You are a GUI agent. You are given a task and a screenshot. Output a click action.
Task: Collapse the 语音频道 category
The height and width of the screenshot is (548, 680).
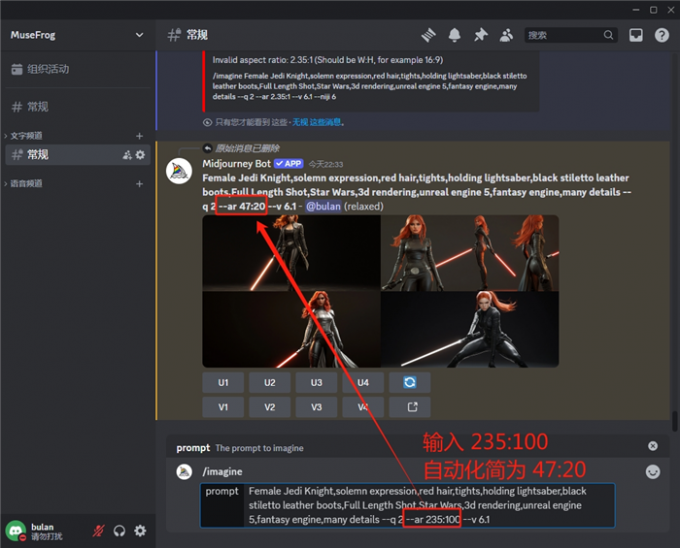tap(26, 183)
